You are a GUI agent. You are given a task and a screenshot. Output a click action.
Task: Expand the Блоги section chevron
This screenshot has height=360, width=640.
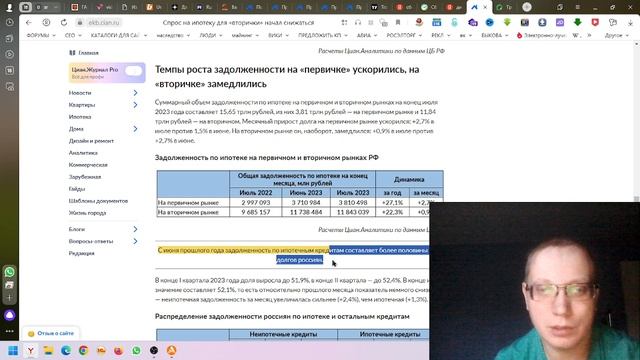135,229
